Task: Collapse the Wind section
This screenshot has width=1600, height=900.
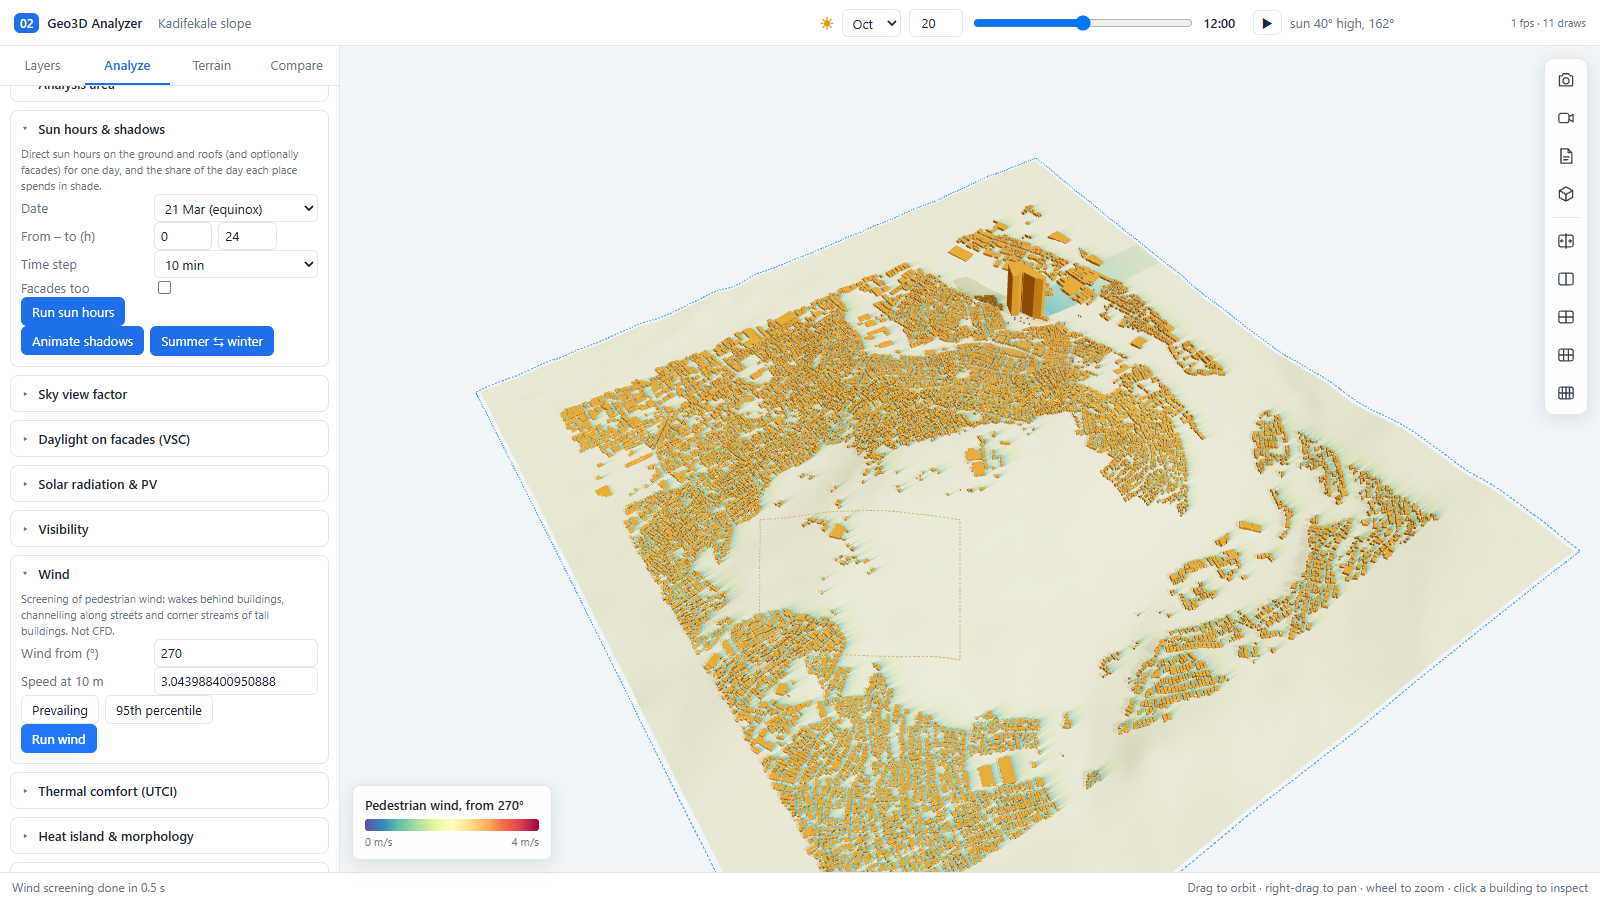Action: coord(169,574)
